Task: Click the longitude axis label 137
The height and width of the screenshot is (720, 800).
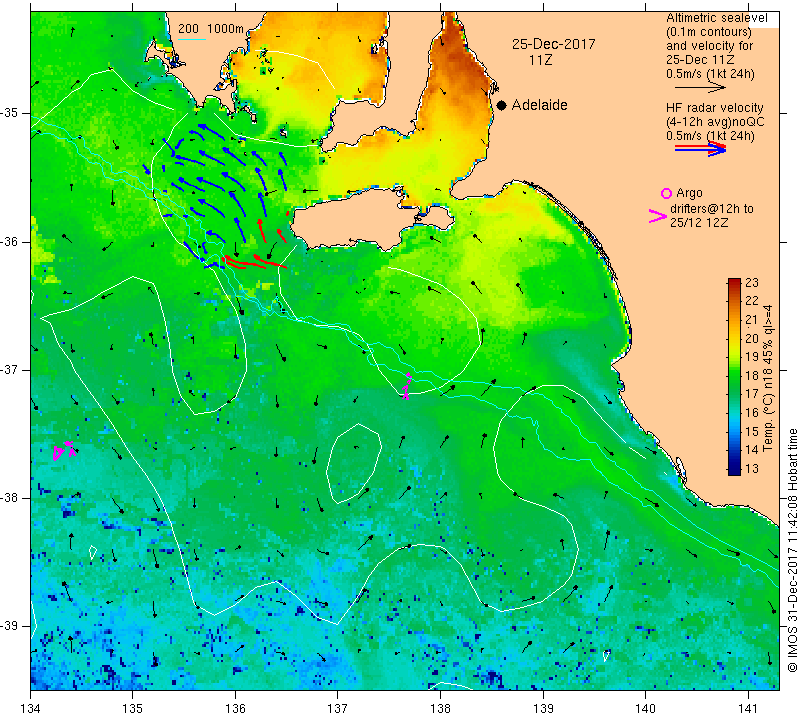Action: tap(338, 708)
